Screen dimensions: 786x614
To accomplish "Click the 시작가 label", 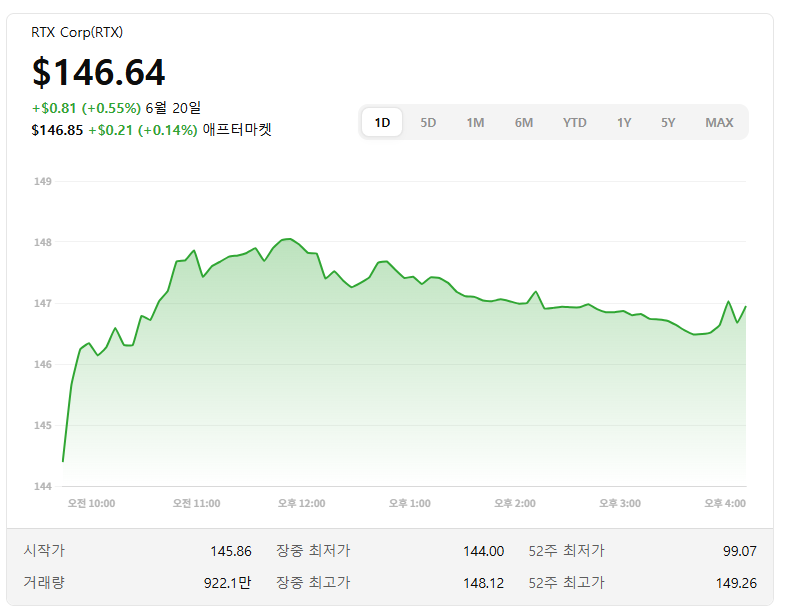I will tap(44, 550).
